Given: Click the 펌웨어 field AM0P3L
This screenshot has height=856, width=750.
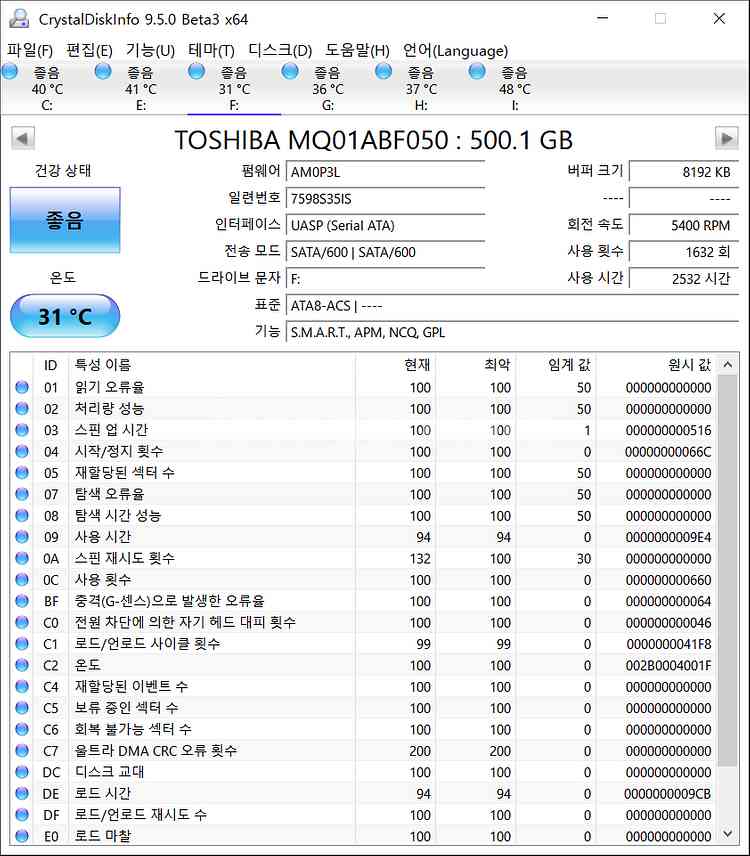Looking at the screenshot, I should [385, 172].
